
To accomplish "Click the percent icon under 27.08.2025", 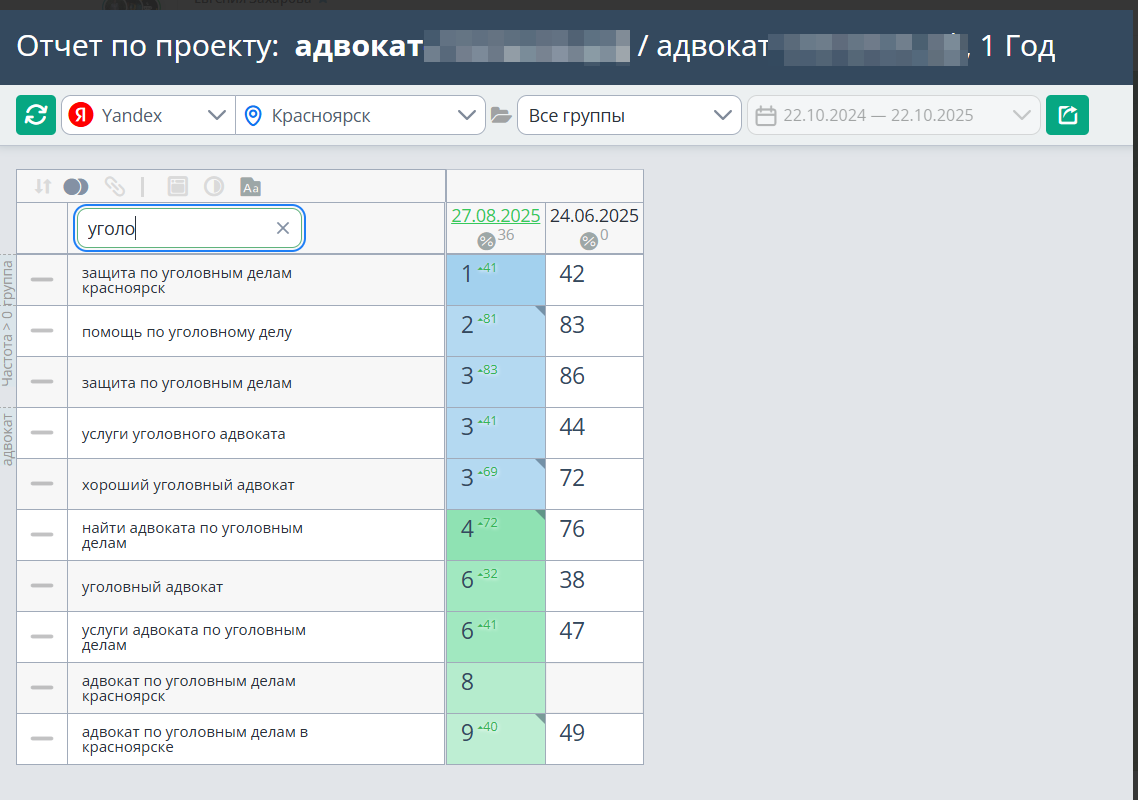I will point(486,240).
